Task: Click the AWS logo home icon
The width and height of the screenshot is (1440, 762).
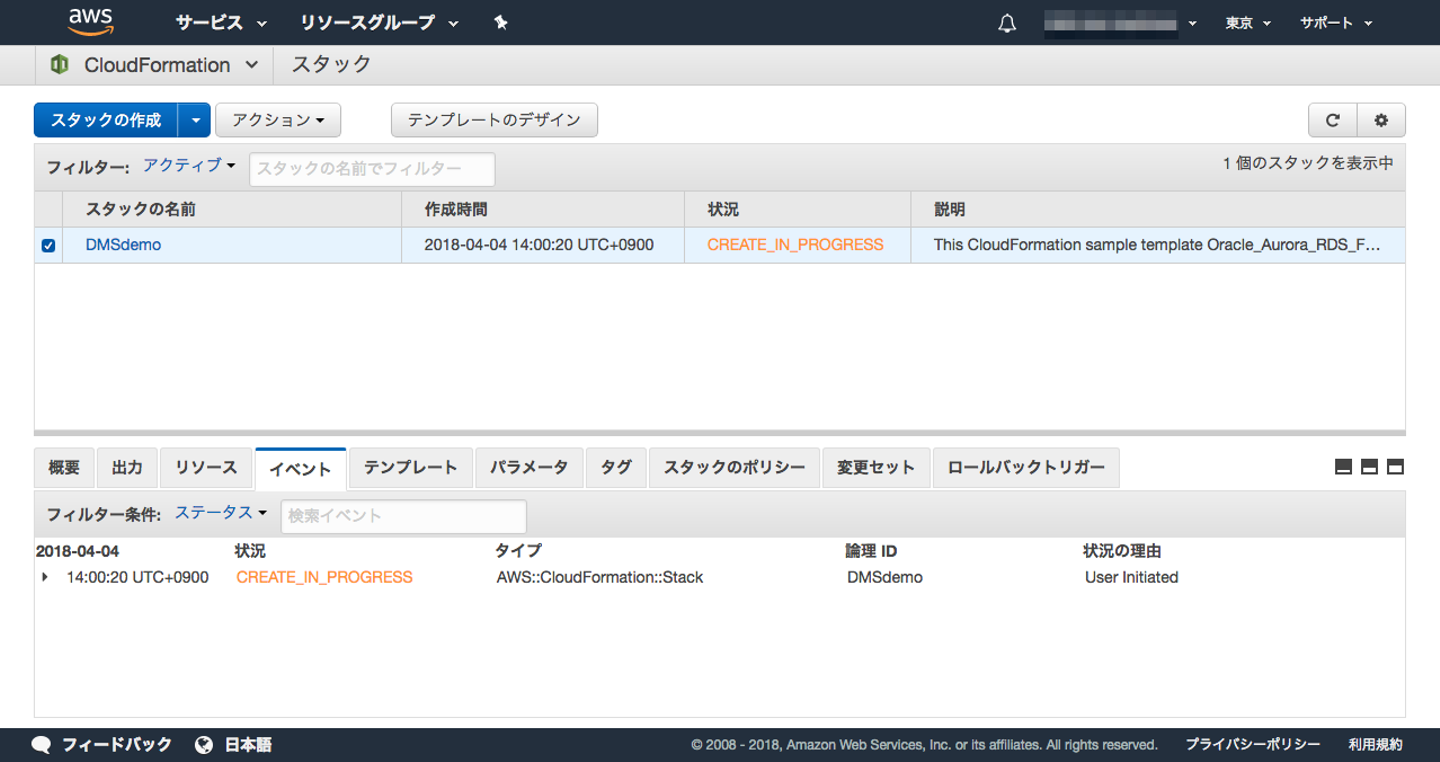Action: (x=91, y=22)
